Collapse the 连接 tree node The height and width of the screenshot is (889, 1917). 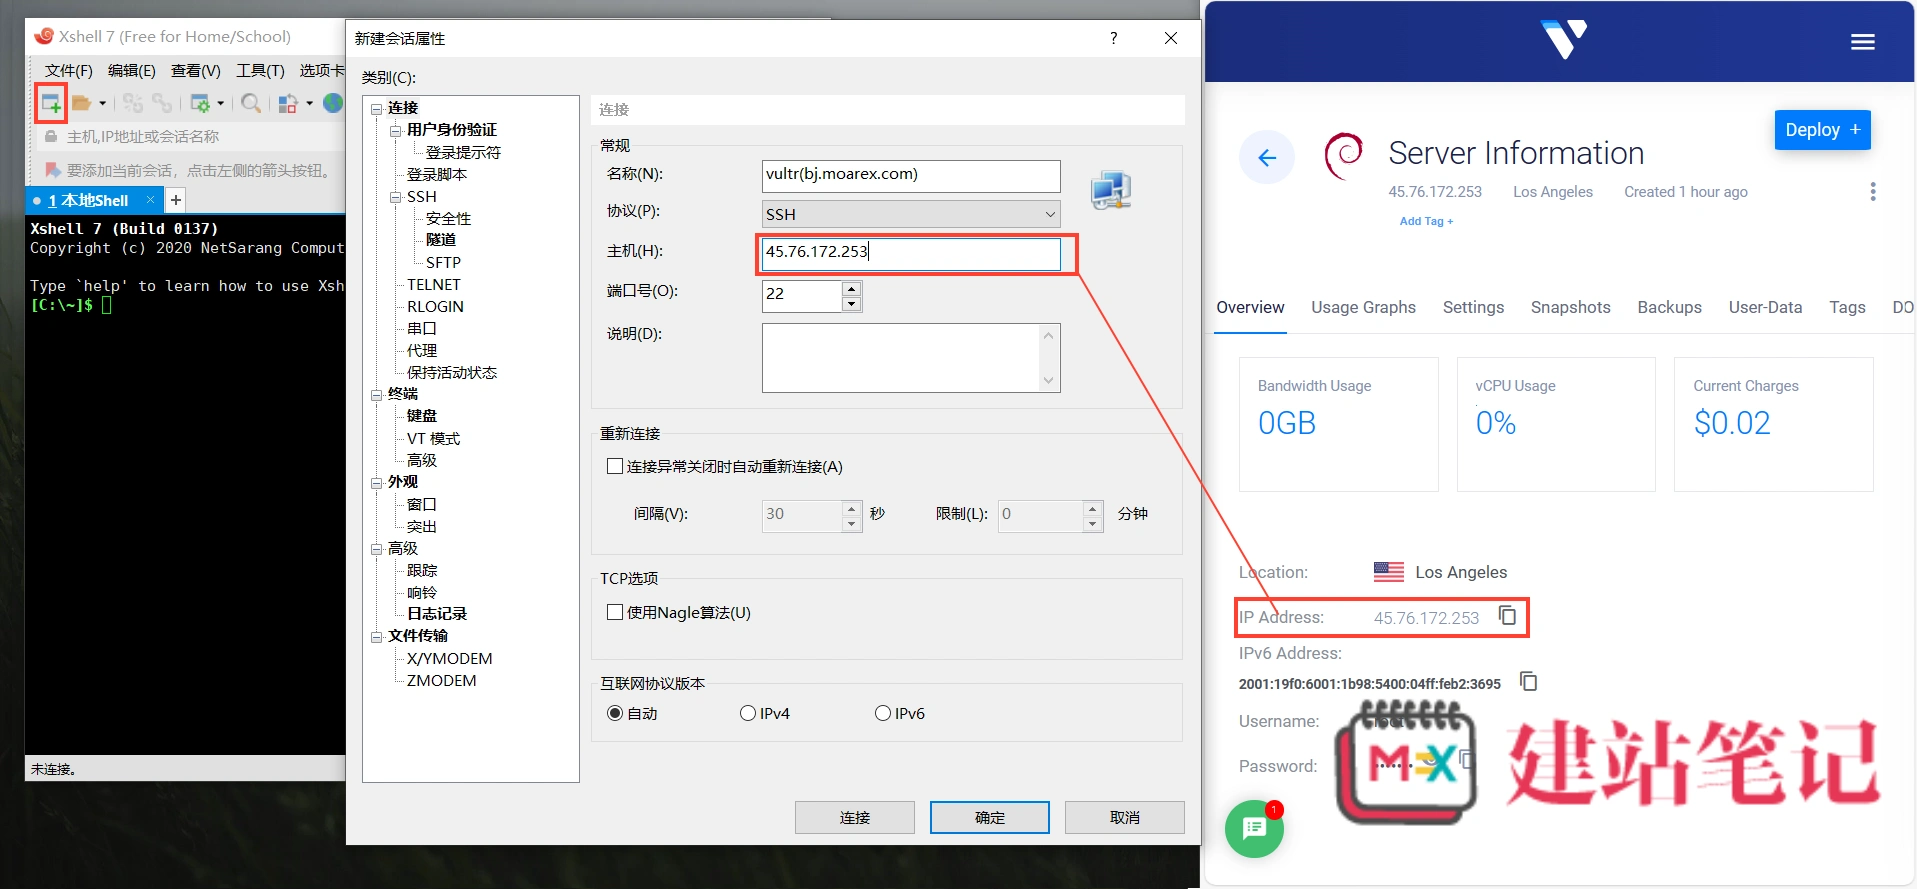pyautogui.click(x=376, y=108)
